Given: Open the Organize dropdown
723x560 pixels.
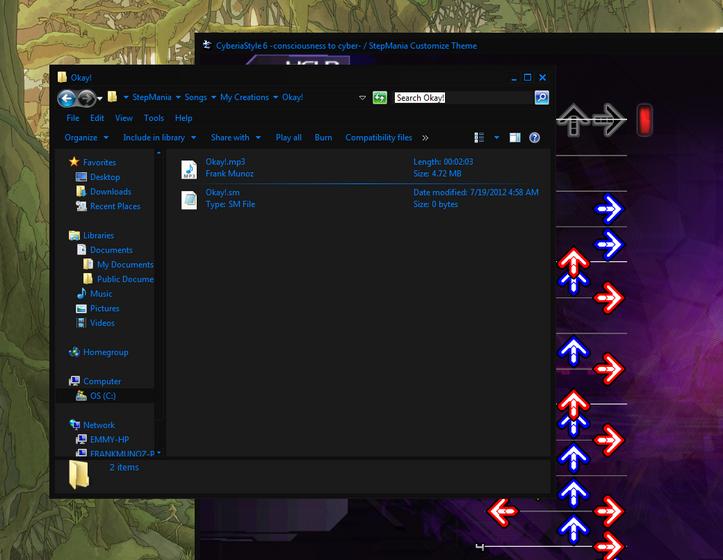Looking at the screenshot, I should (86, 137).
